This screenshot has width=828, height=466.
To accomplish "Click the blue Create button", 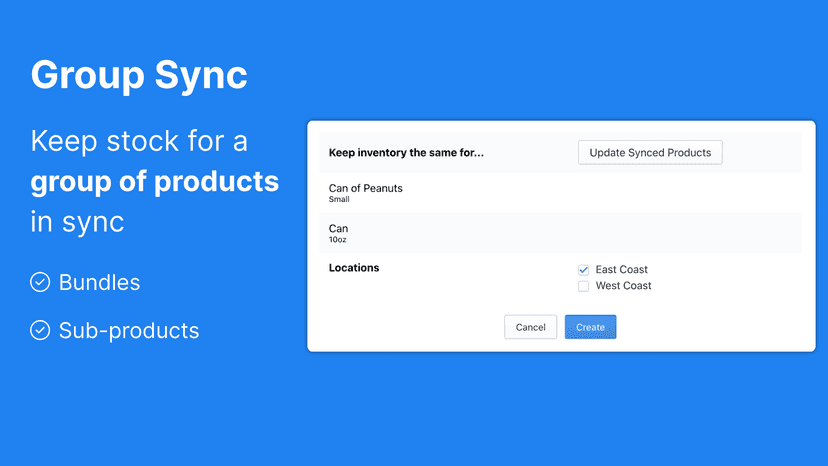I will click(x=590, y=327).
